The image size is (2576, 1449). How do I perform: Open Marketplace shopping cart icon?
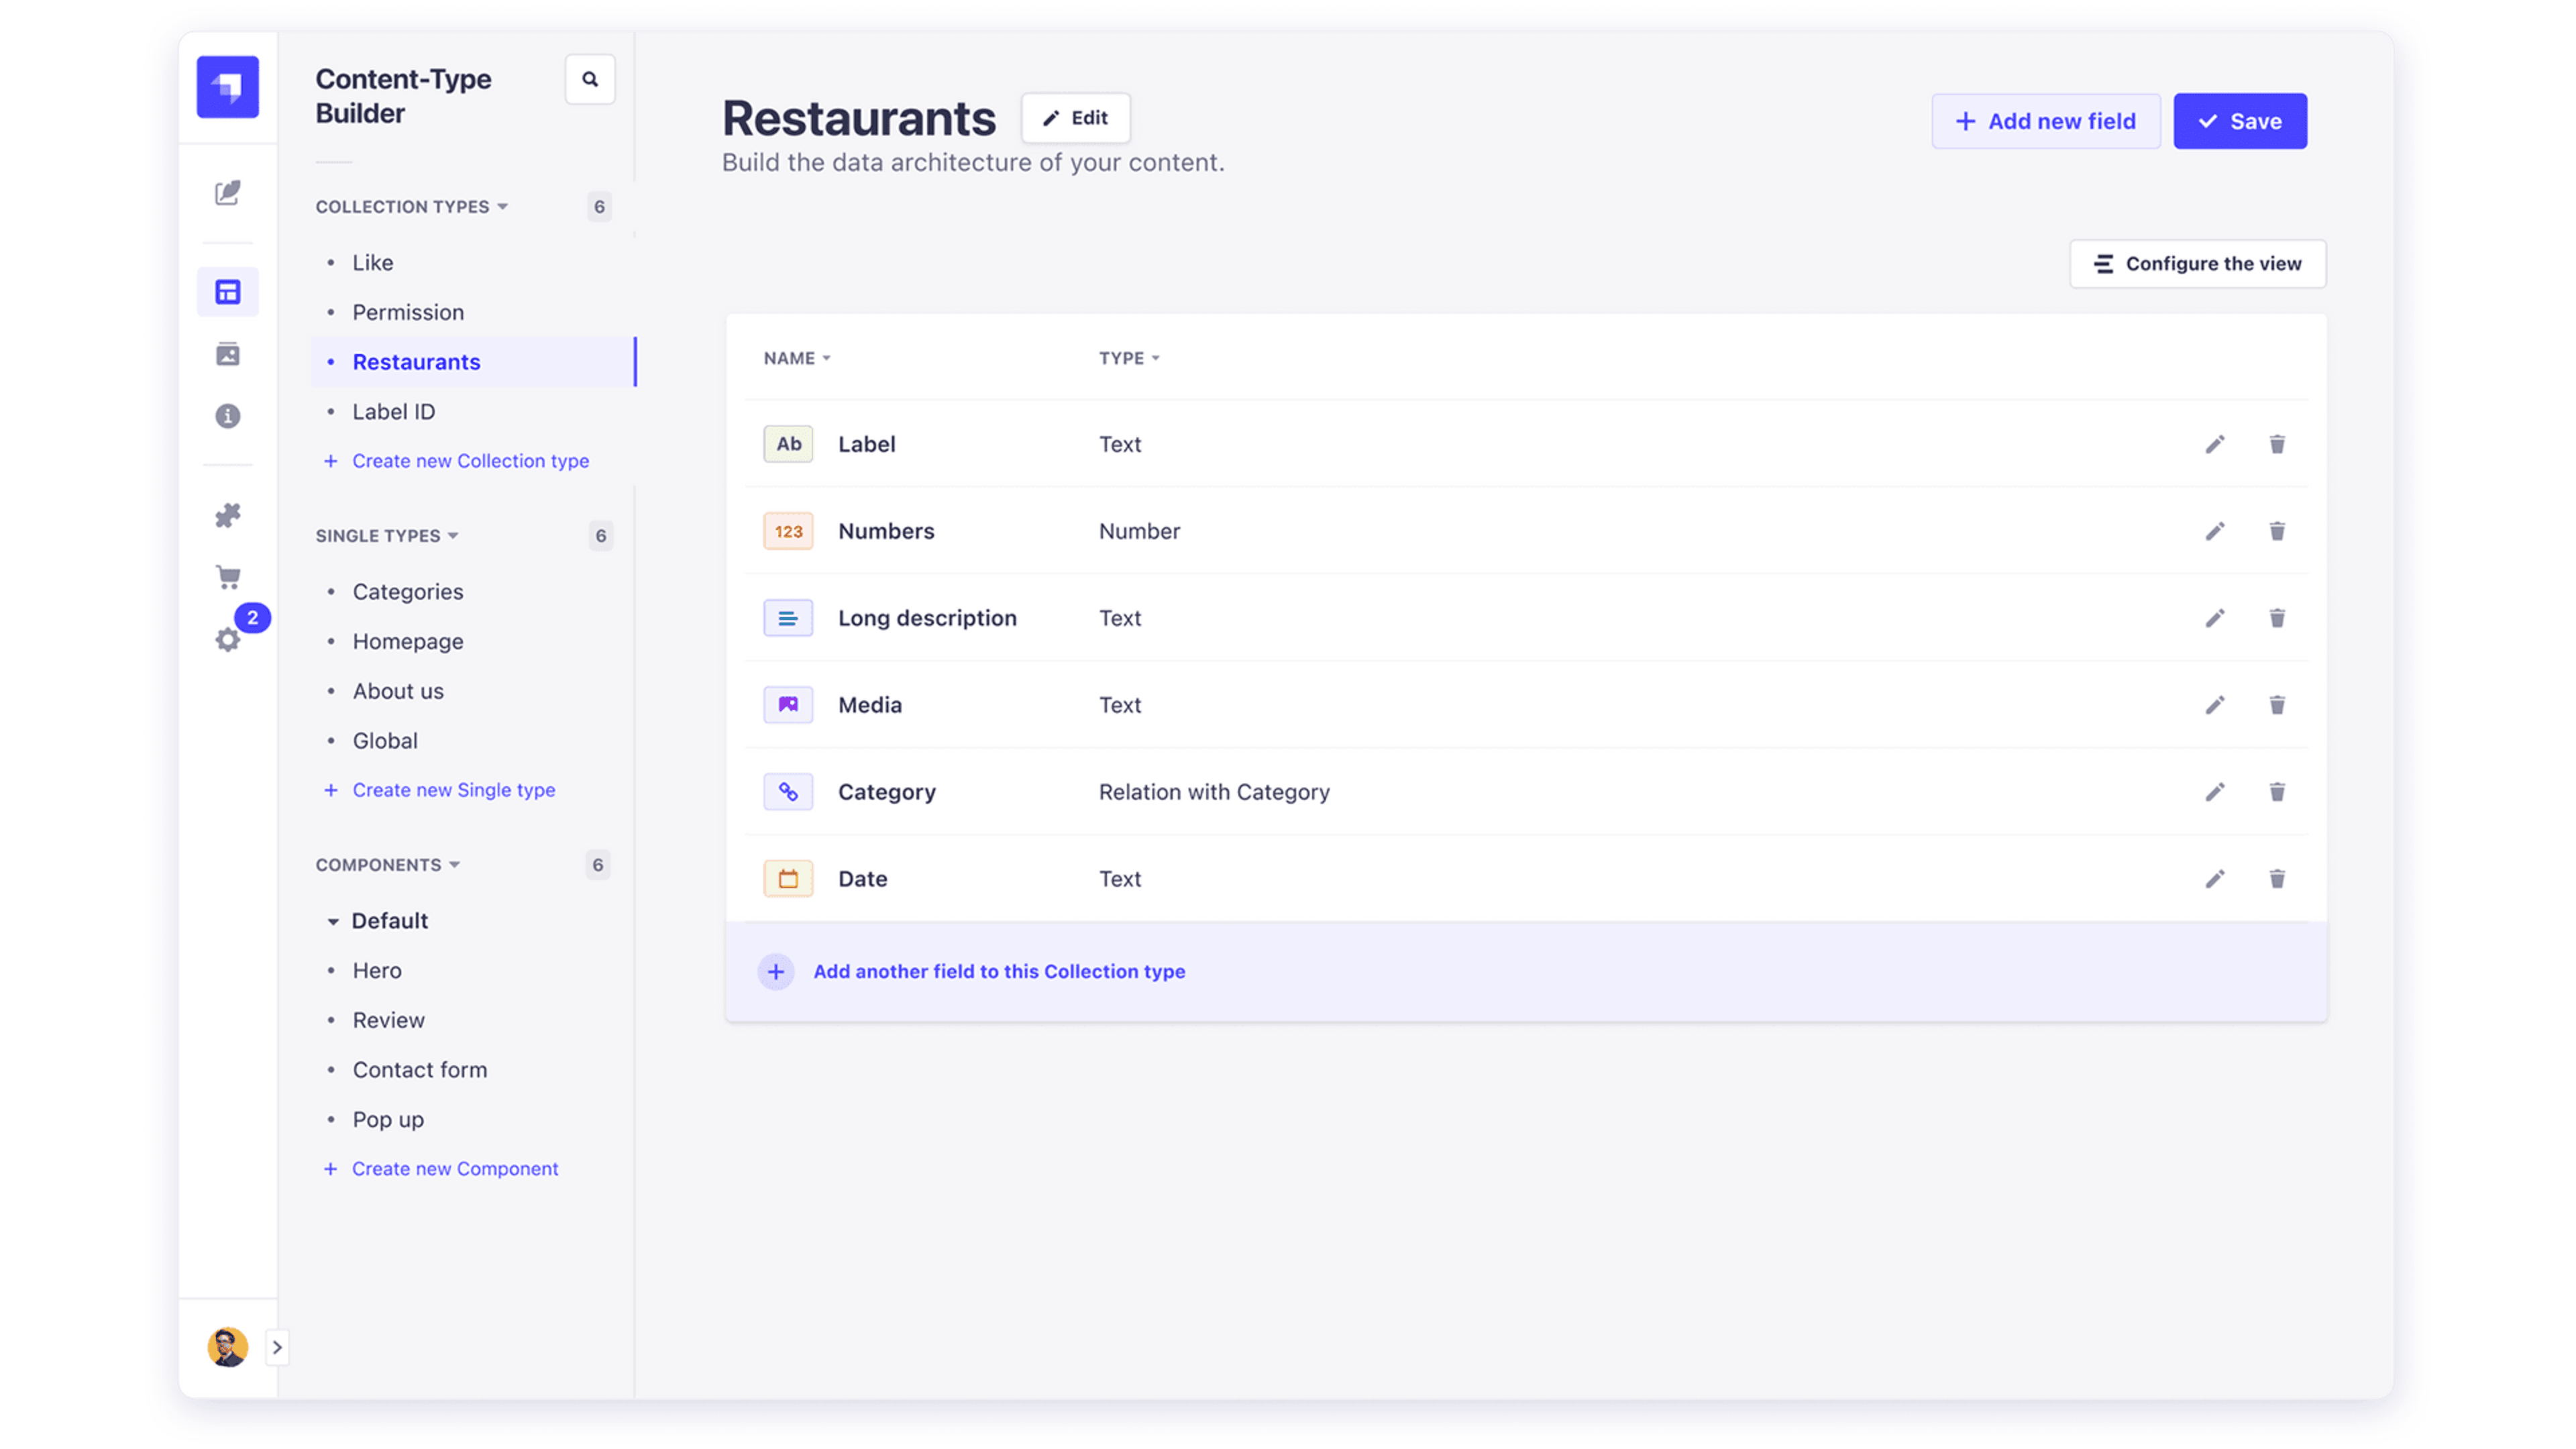click(228, 577)
